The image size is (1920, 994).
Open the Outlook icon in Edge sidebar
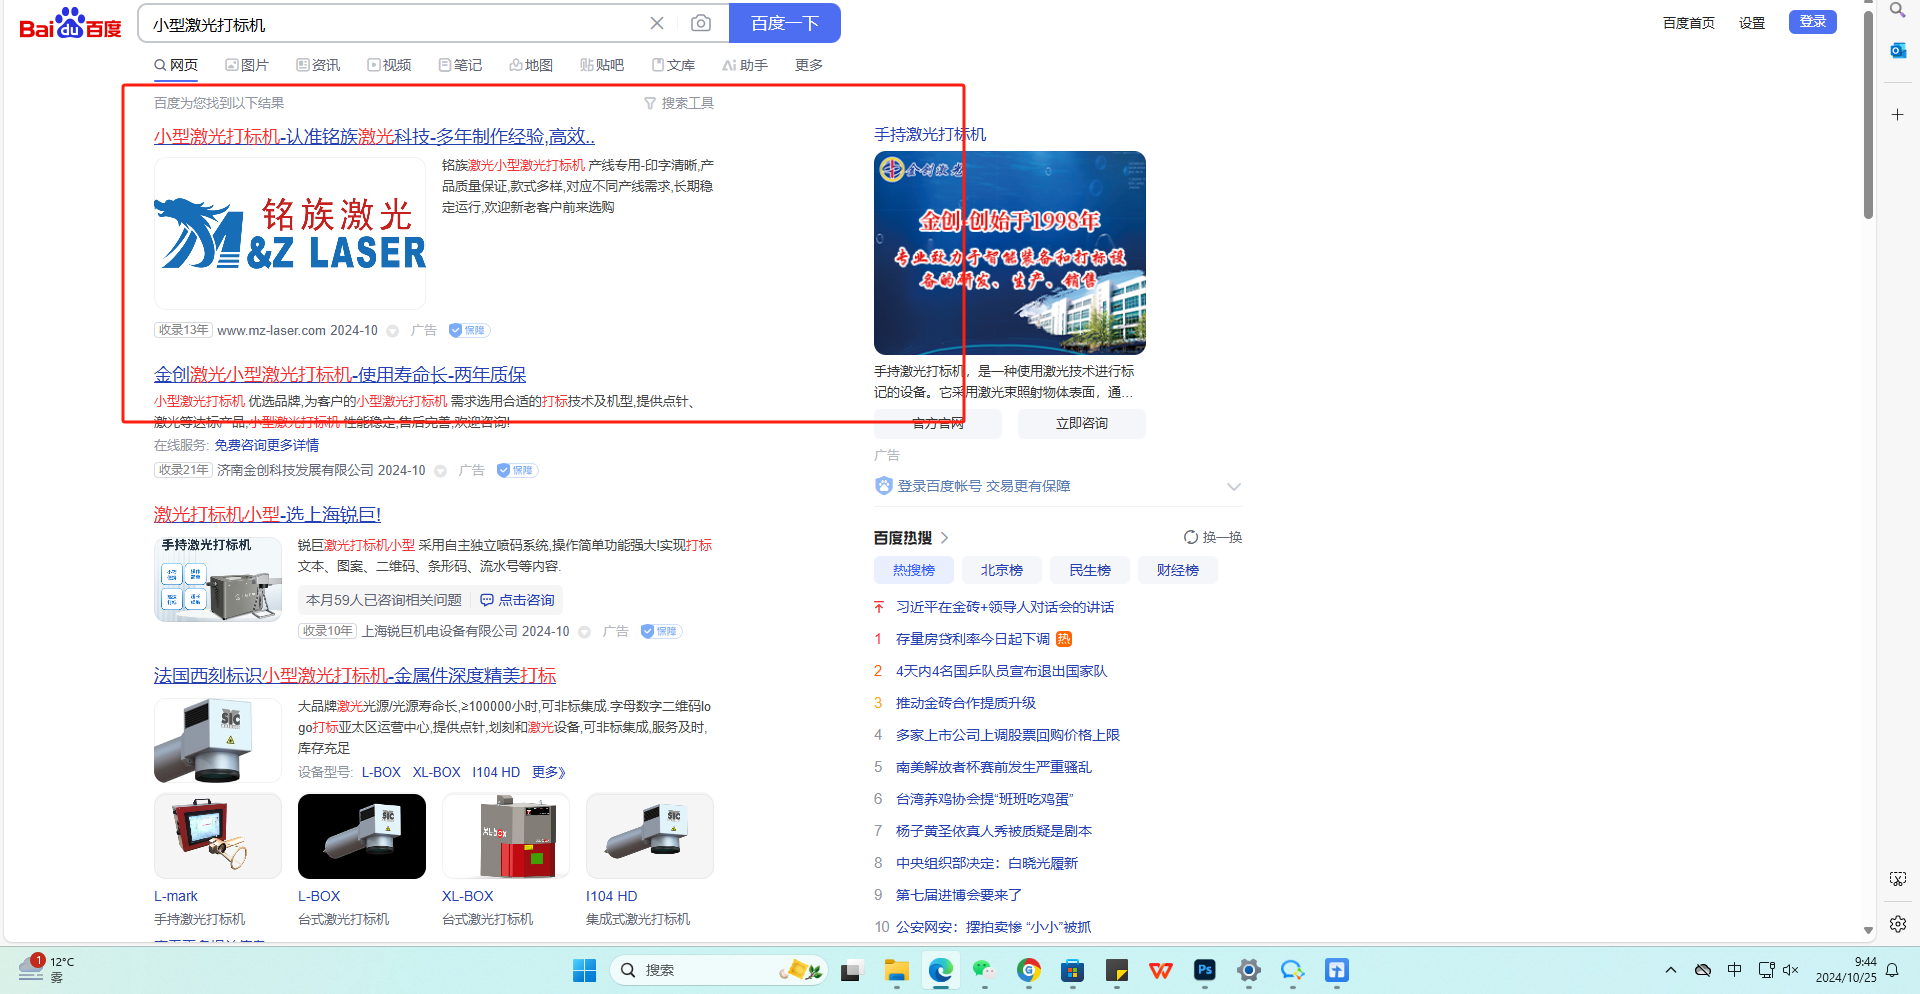pos(1897,50)
